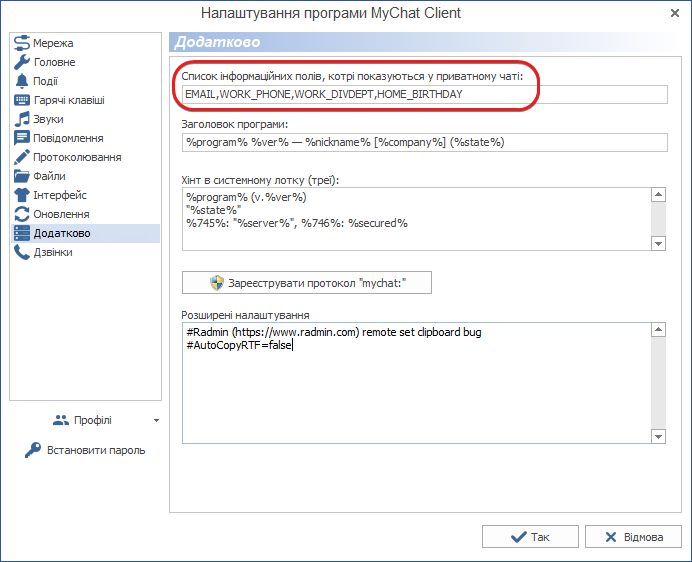Open Файли settings page

pos(86,176)
